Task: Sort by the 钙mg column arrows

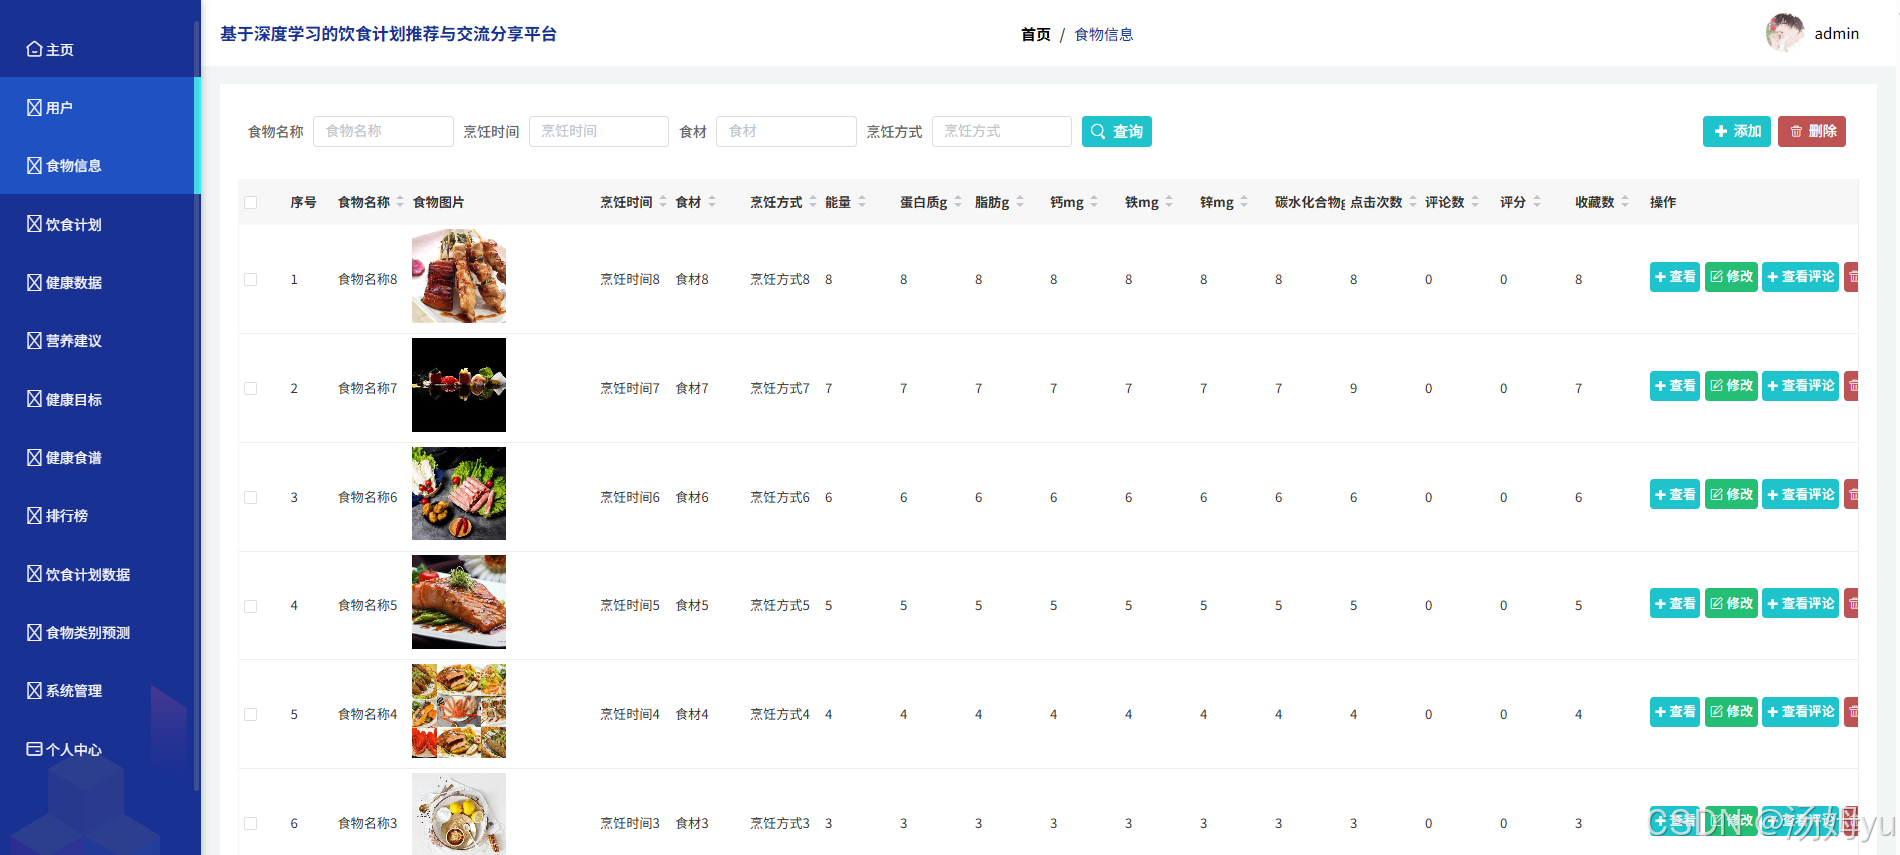Action: tap(1094, 202)
